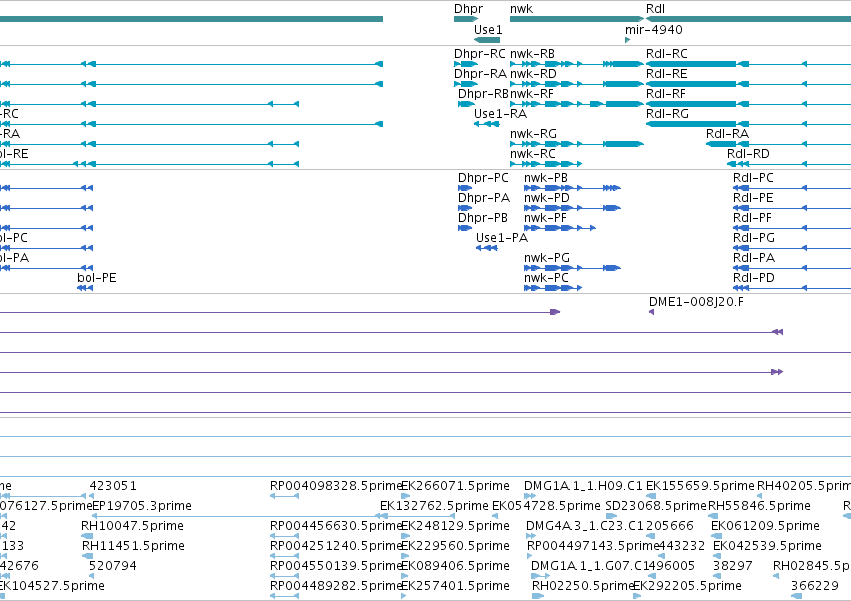Select the Rdl gene bar
851x601 pixels.
click(748, 19)
